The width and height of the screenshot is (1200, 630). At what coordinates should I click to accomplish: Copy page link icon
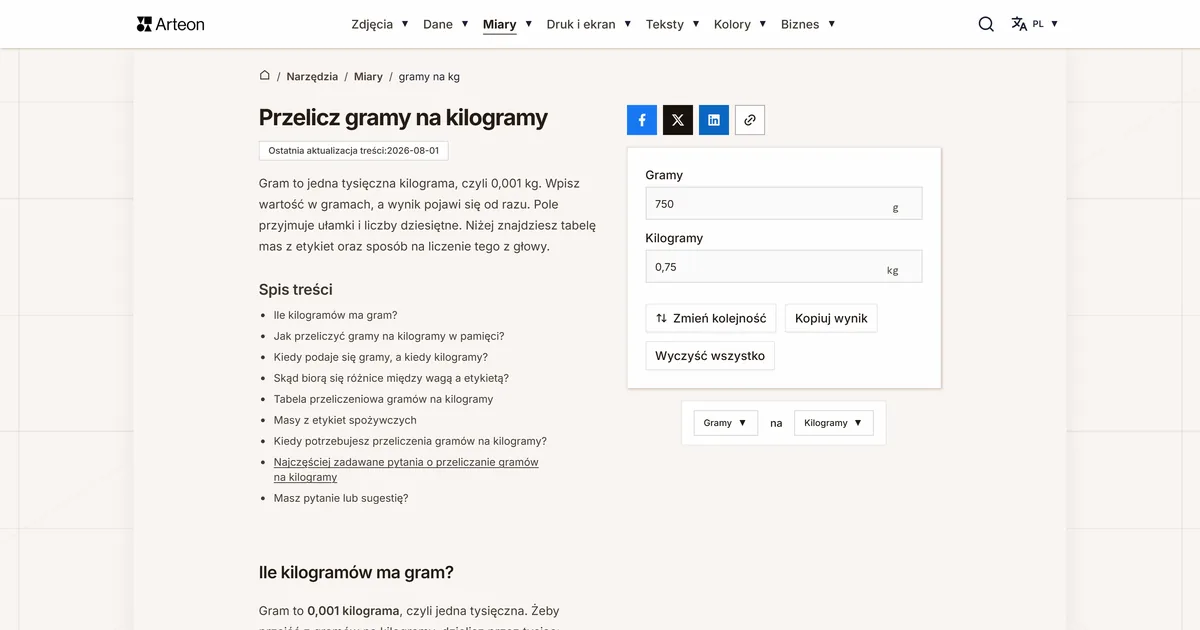pyautogui.click(x=750, y=120)
